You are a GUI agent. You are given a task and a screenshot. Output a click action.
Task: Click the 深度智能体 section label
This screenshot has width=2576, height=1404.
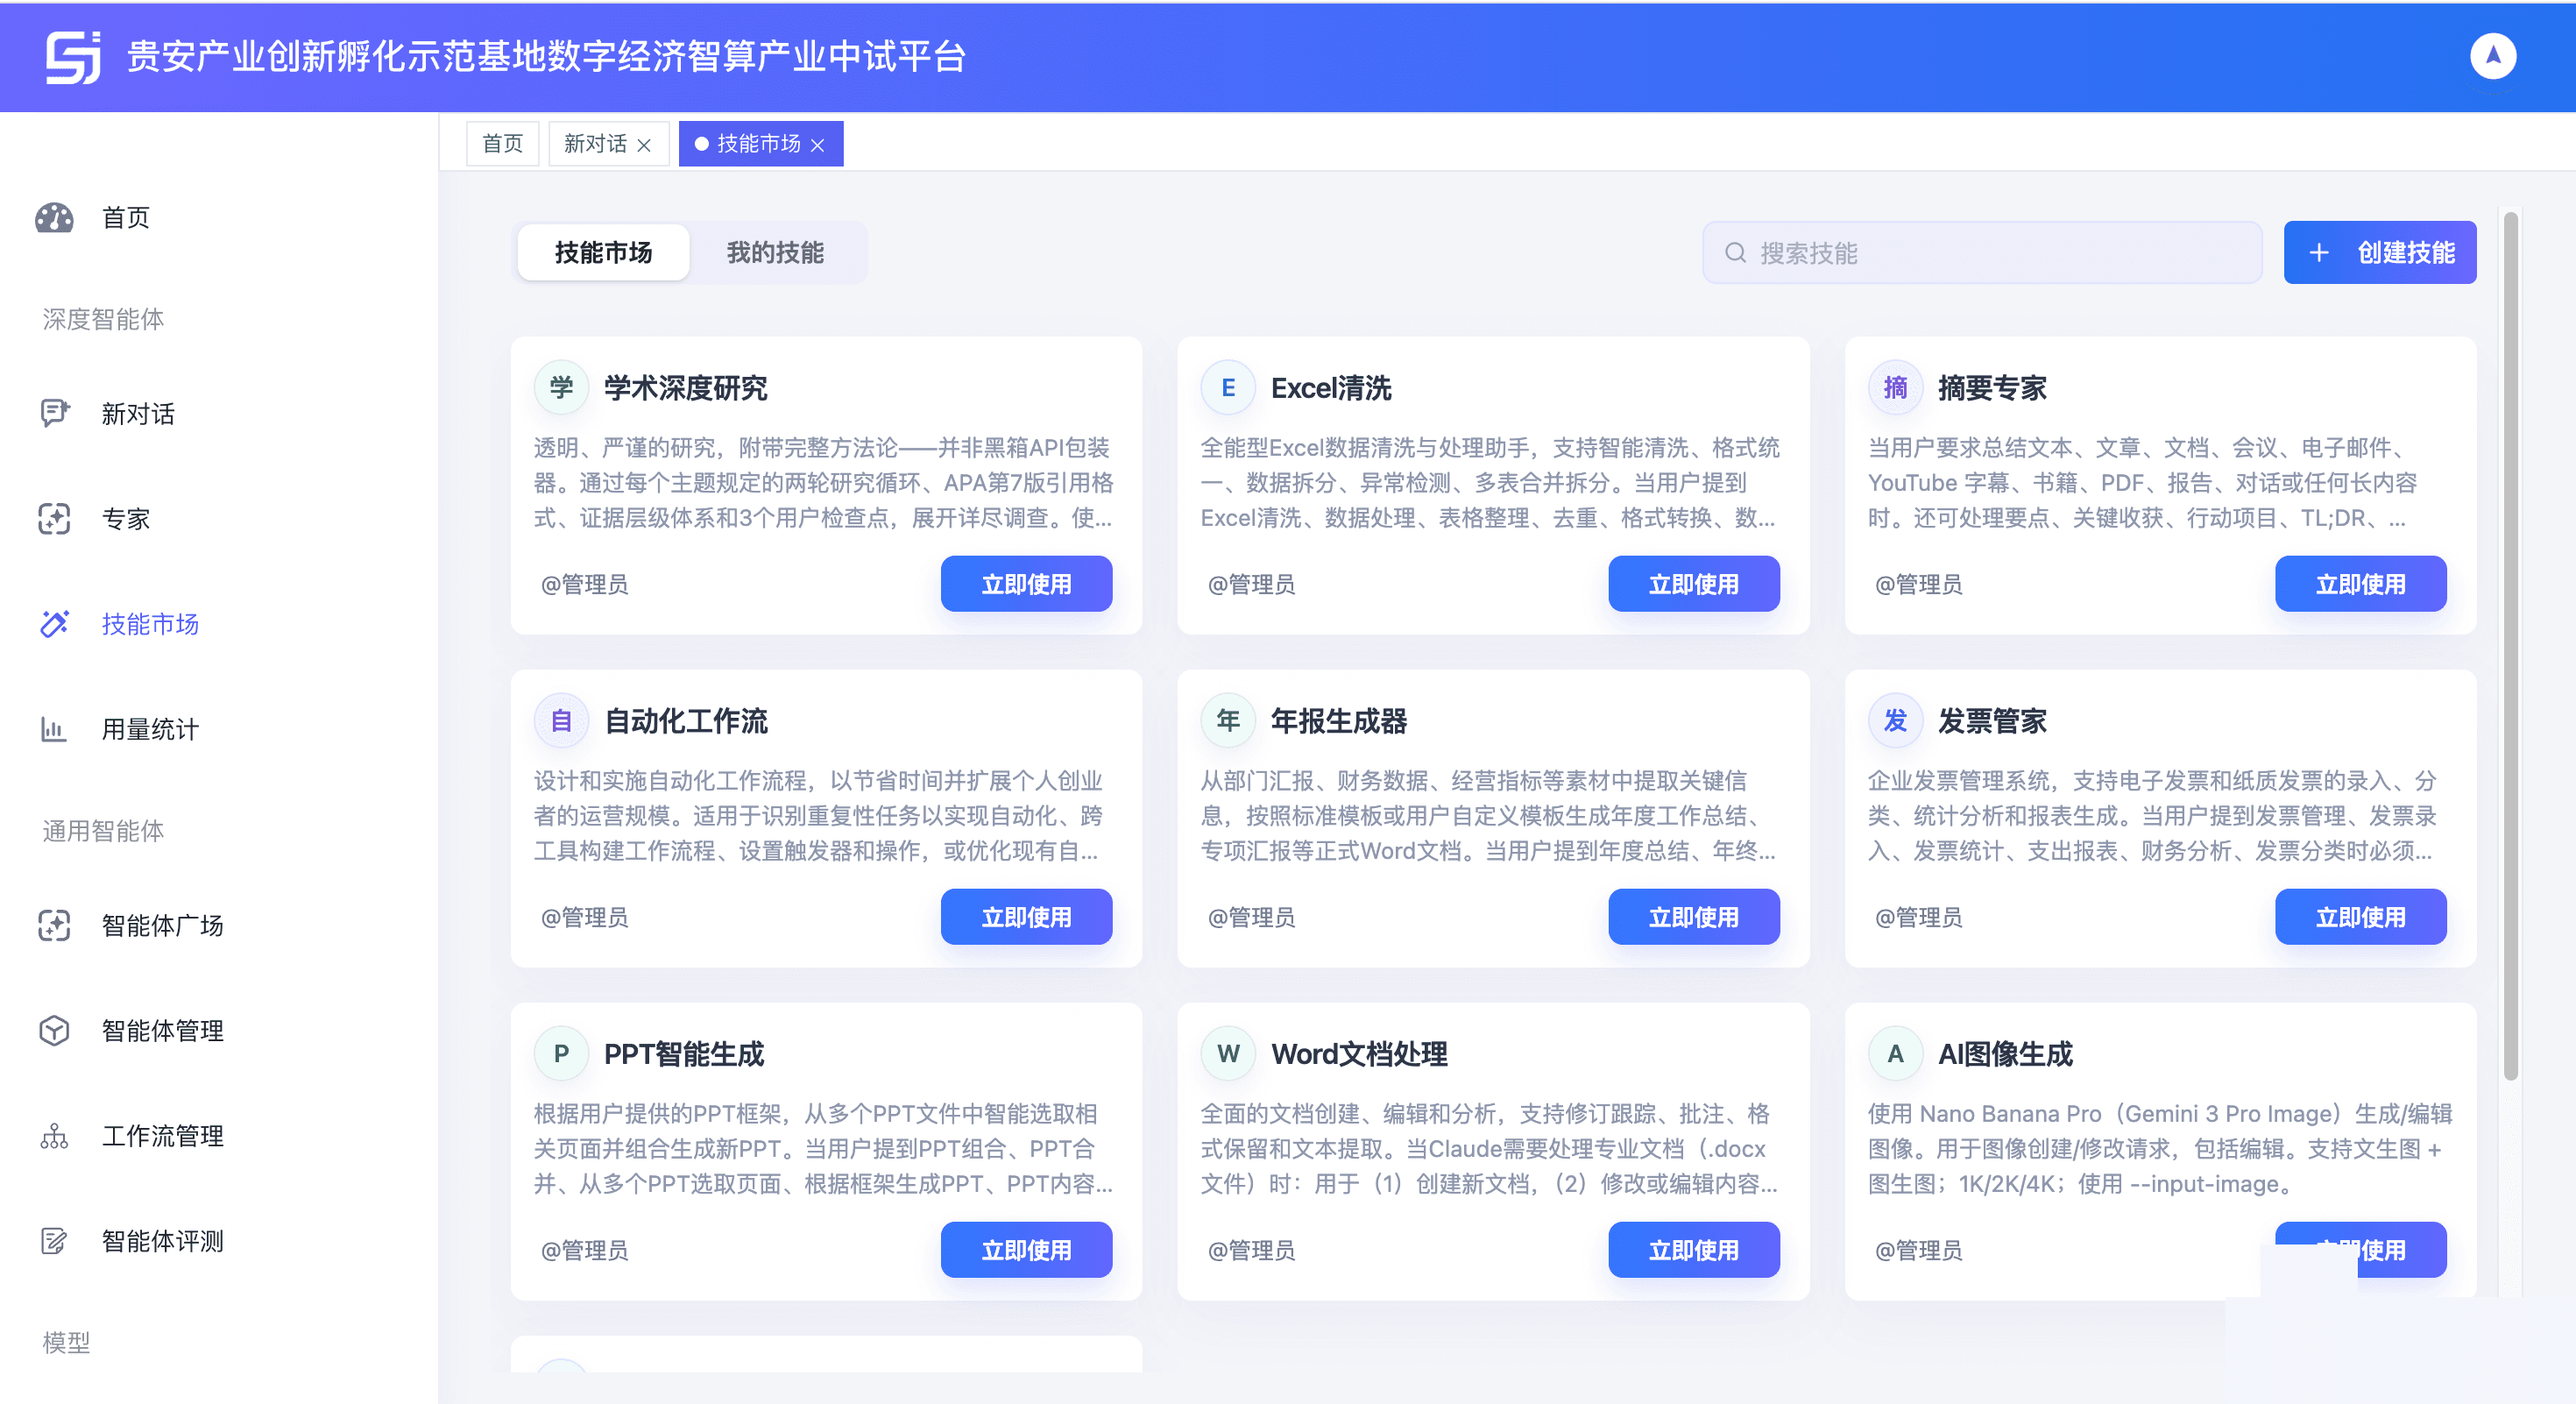tap(103, 319)
